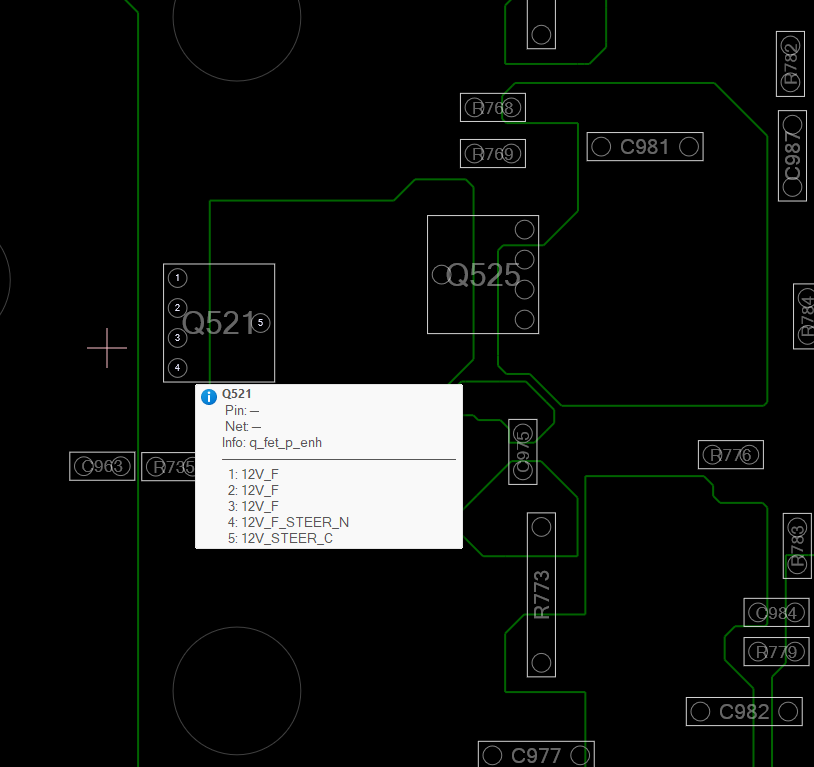Select resistor R769
The height and width of the screenshot is (767, 814).
[x=492, y=154]
